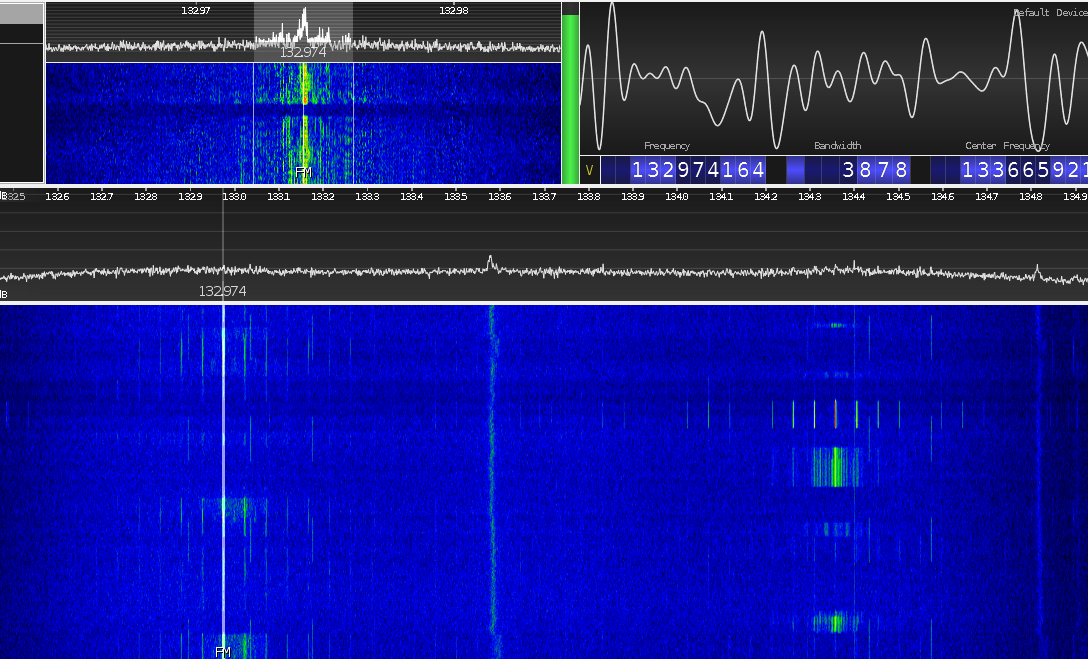Screen dimensions: 1088x659
Task: Toggle the yellow V button beside Frequency digits
Action: (589, 170)
